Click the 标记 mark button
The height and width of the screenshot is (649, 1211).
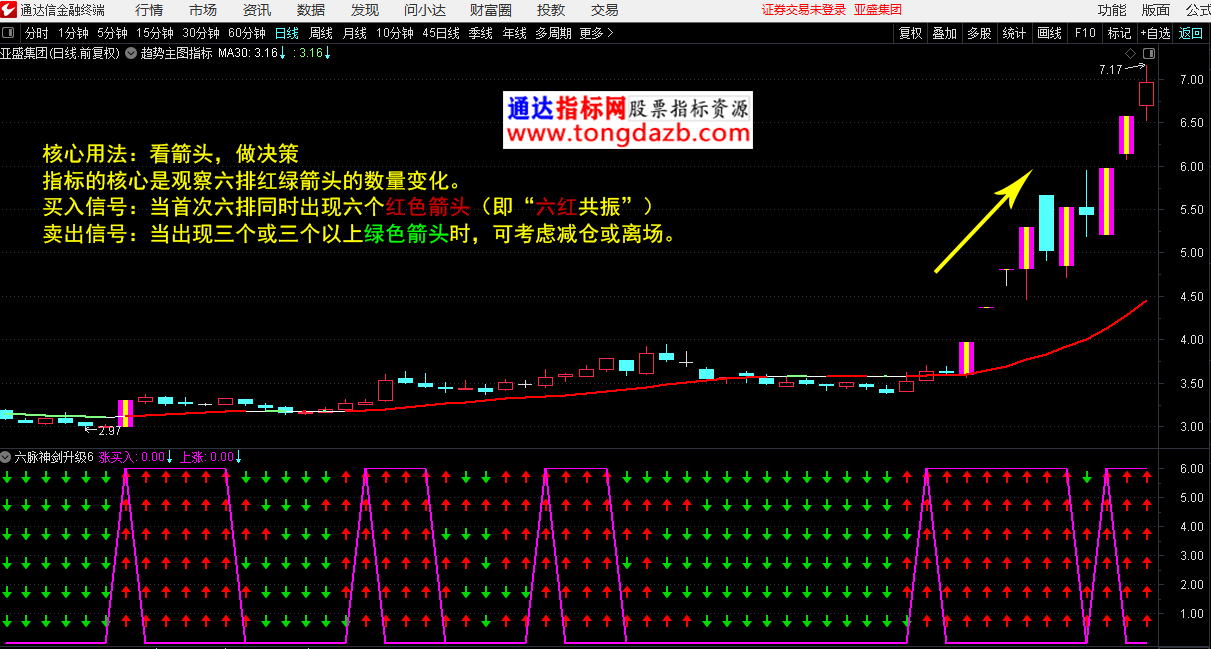click(x=1119, y=33)
